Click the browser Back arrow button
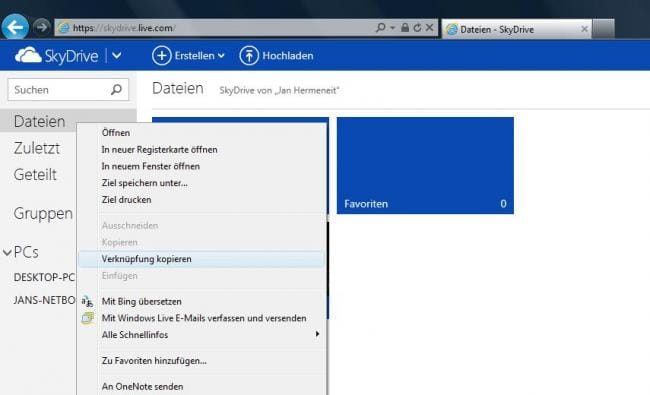Screen dimensions: 650x395 [x=15, y=27]
